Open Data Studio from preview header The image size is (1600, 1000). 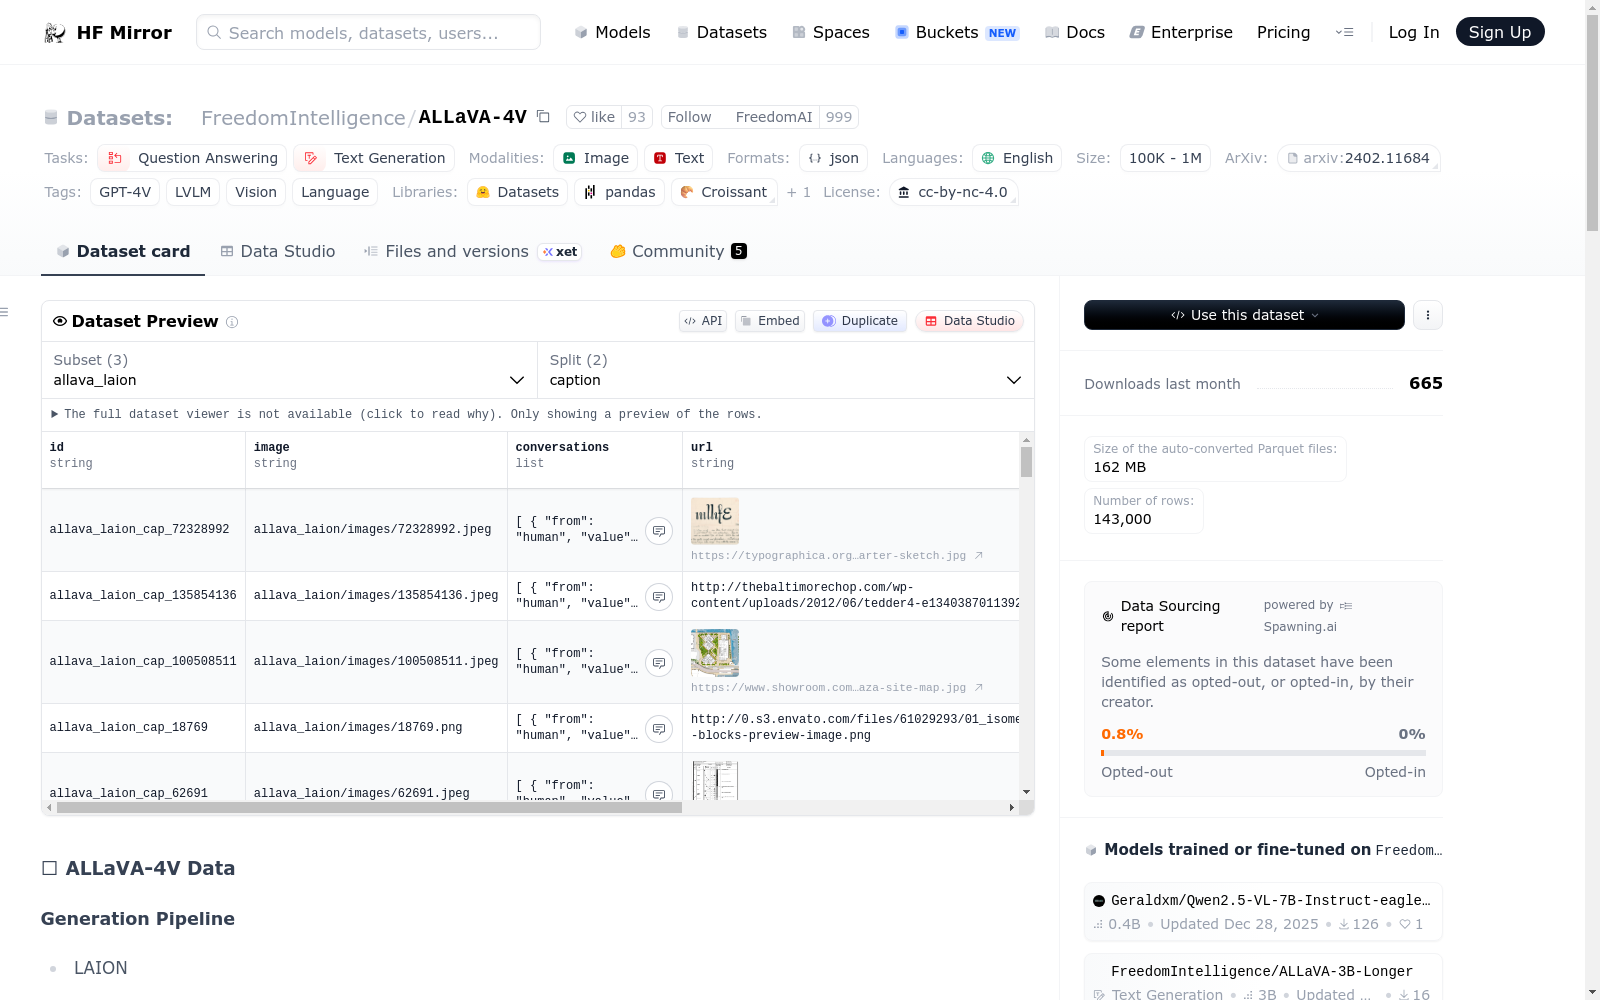[x=969, y=321]
